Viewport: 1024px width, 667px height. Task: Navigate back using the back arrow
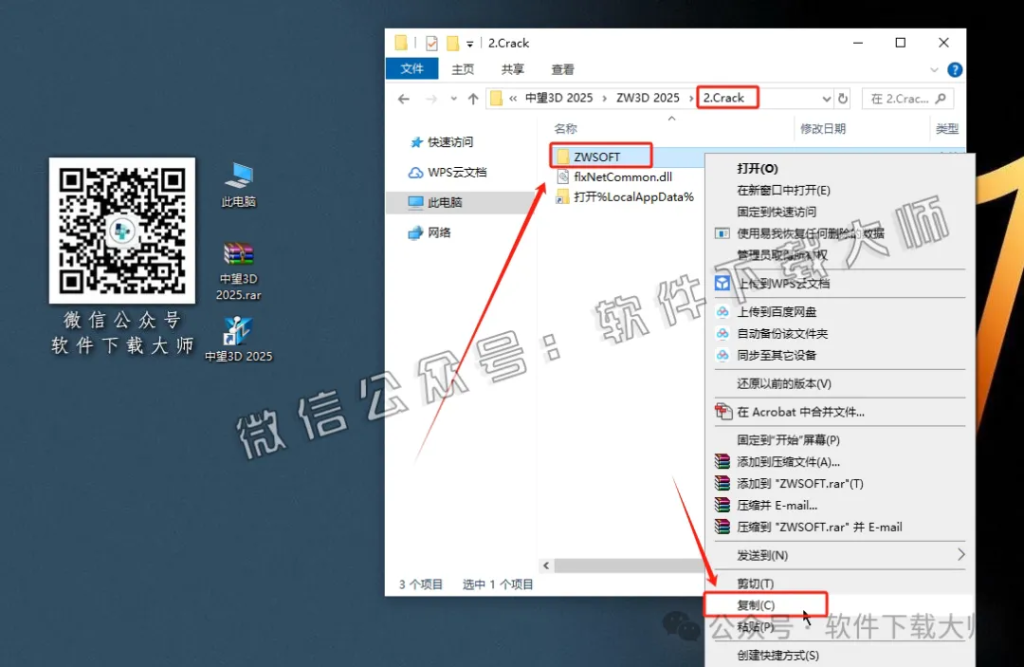404,98
